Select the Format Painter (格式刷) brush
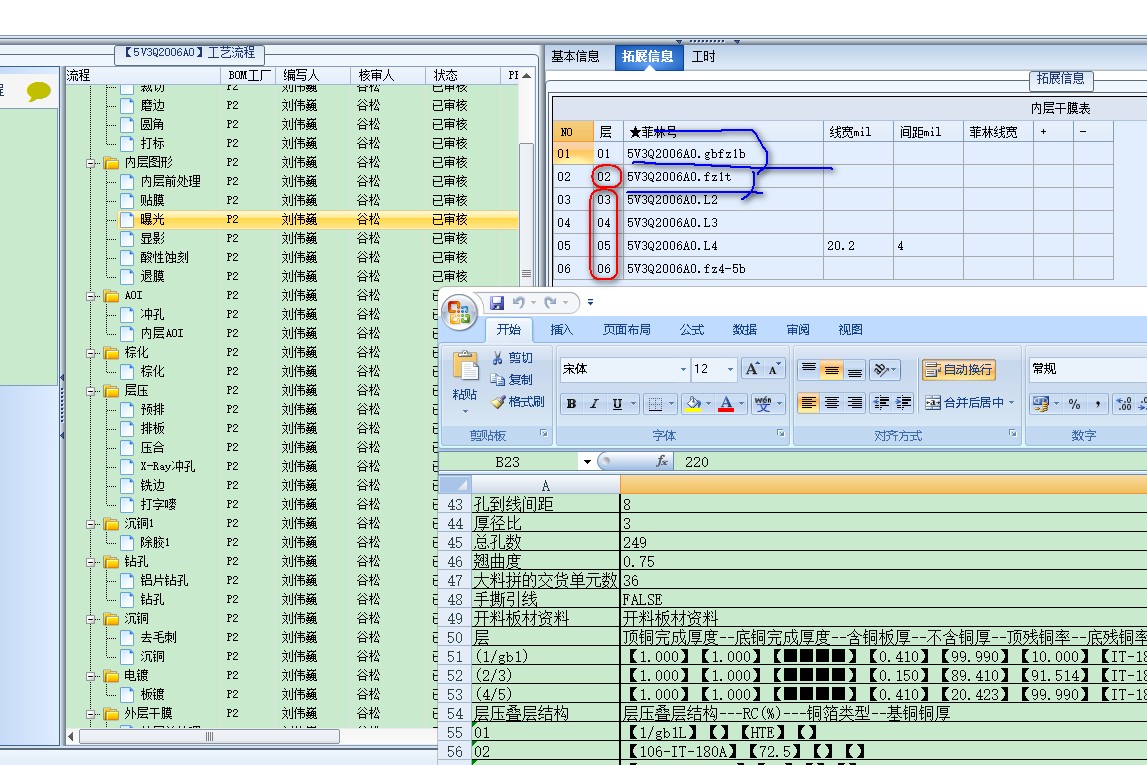 point(498,402)
